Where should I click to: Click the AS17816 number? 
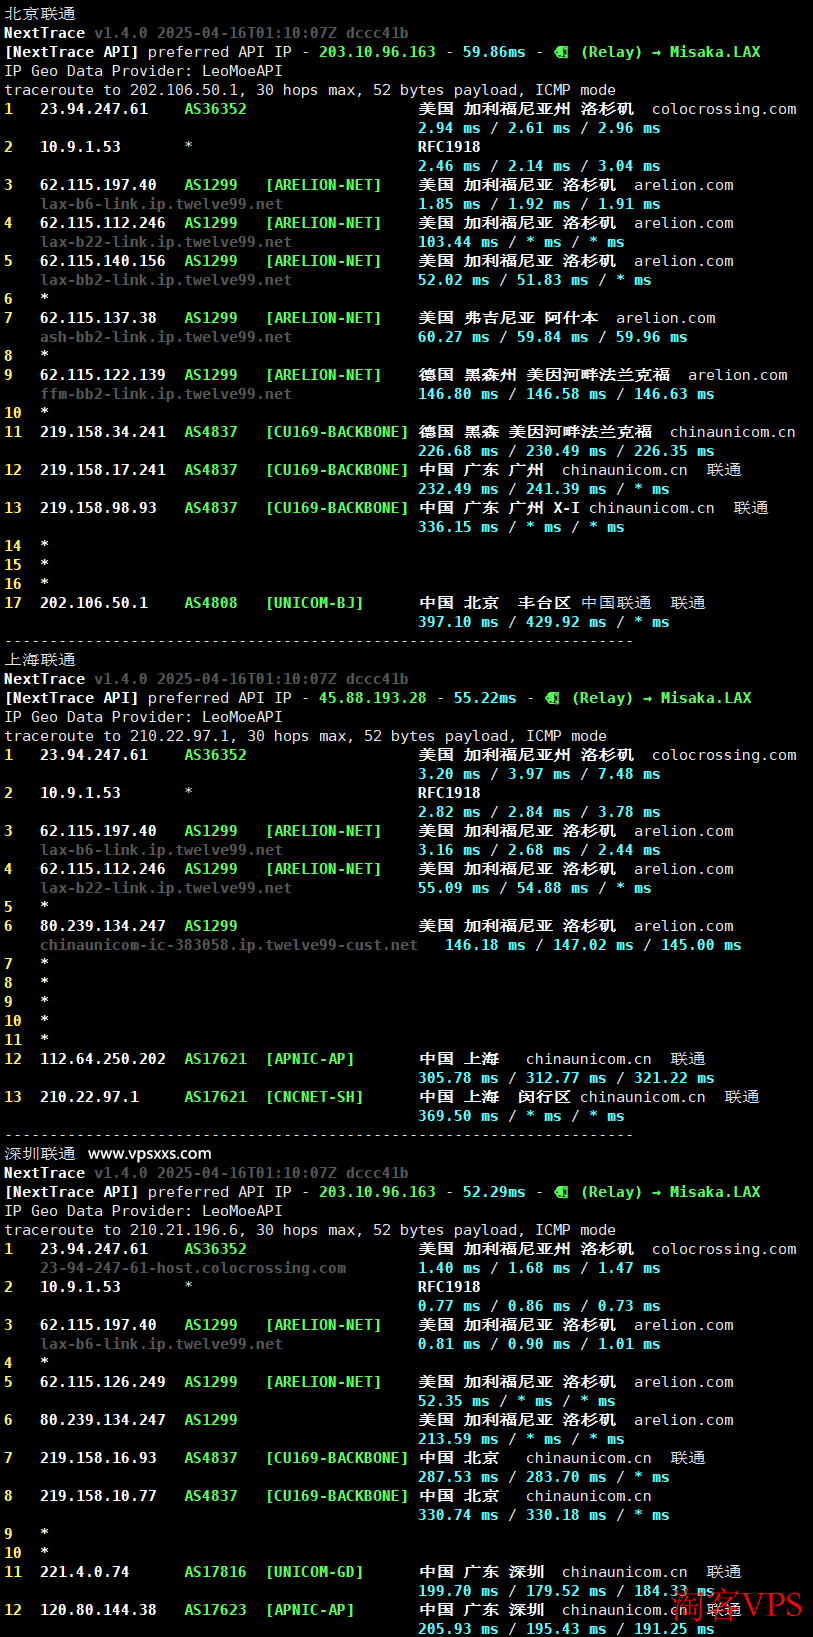pyautogui.click(x=215, y=1572)
